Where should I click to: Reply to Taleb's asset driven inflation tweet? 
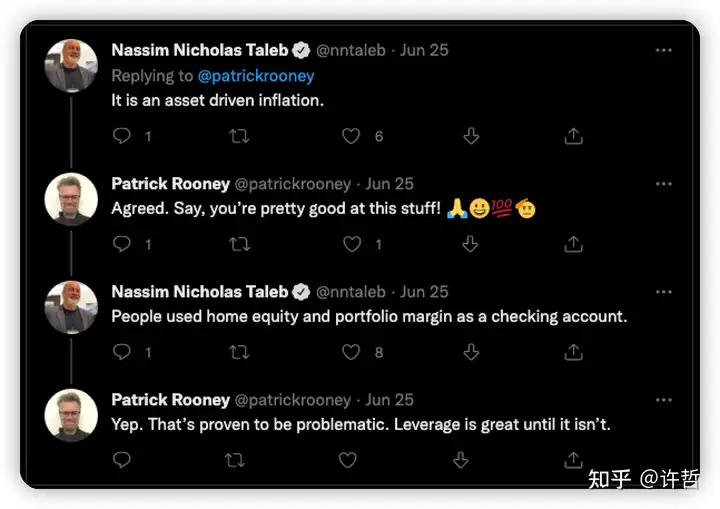[122, 136]
